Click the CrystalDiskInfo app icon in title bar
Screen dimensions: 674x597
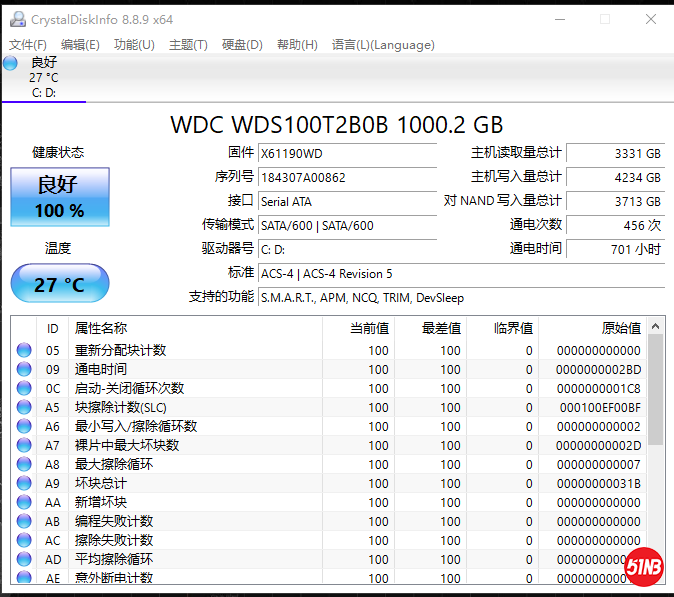[x=16, y=19]
